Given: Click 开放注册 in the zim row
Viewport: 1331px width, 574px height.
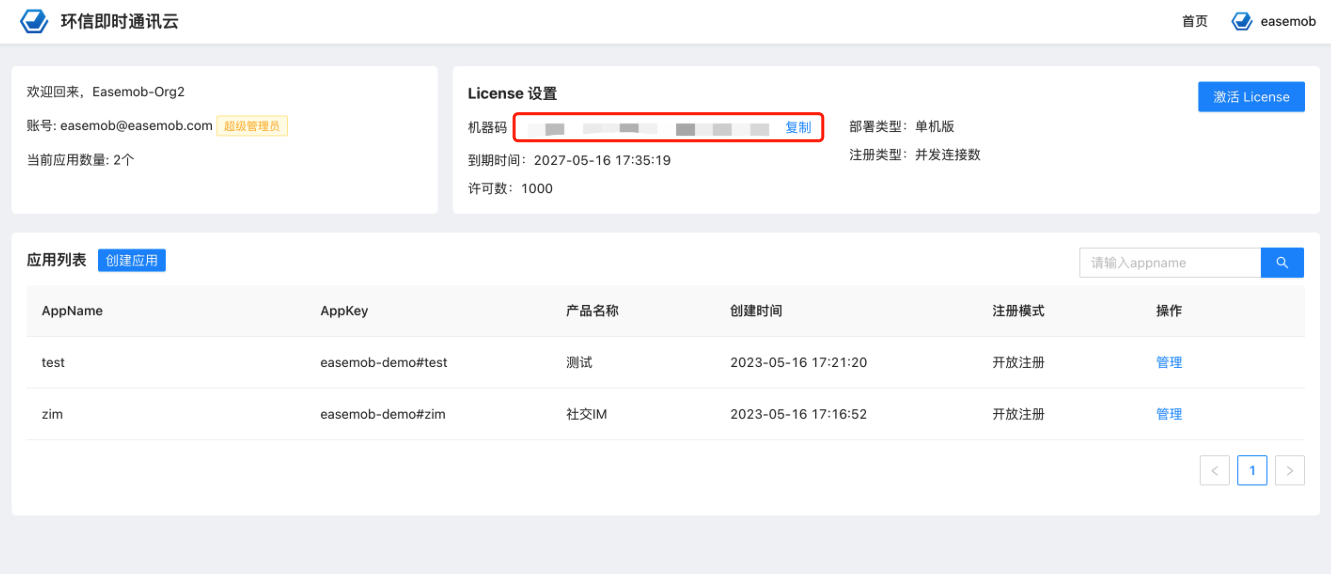Looking at the screenshot, I should point(1018,414).
